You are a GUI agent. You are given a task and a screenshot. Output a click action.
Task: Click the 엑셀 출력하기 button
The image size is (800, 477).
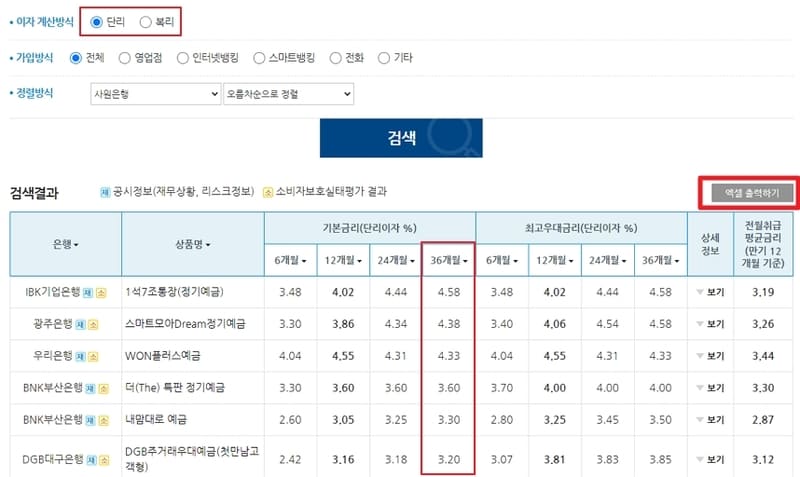[x=752, y=193]
